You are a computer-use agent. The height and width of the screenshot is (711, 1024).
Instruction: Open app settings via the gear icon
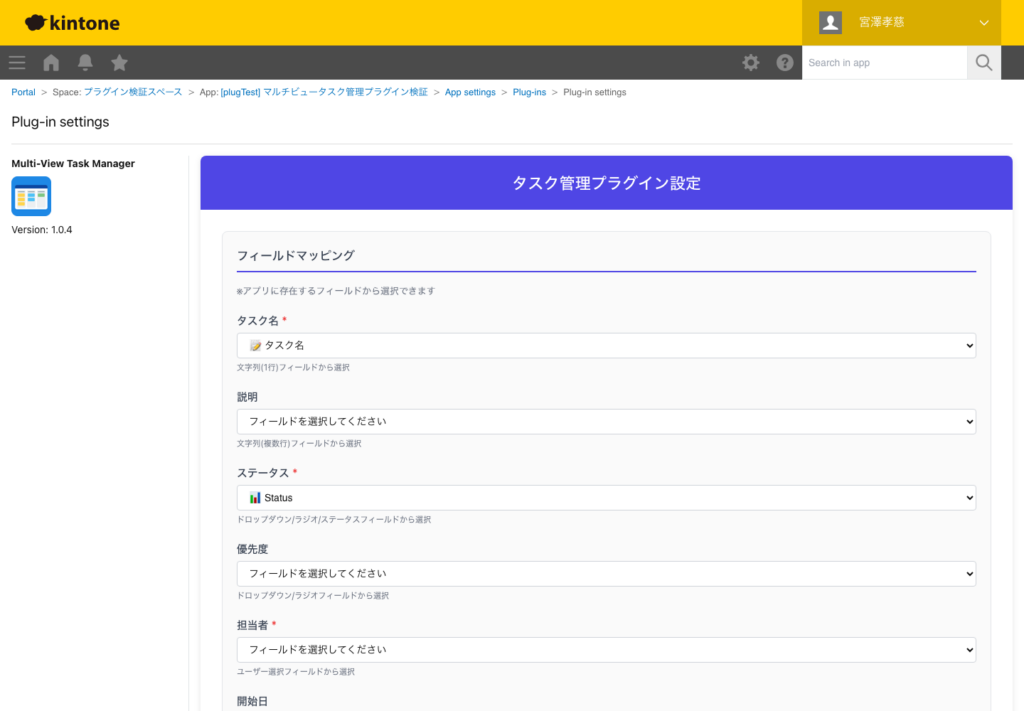750,62
